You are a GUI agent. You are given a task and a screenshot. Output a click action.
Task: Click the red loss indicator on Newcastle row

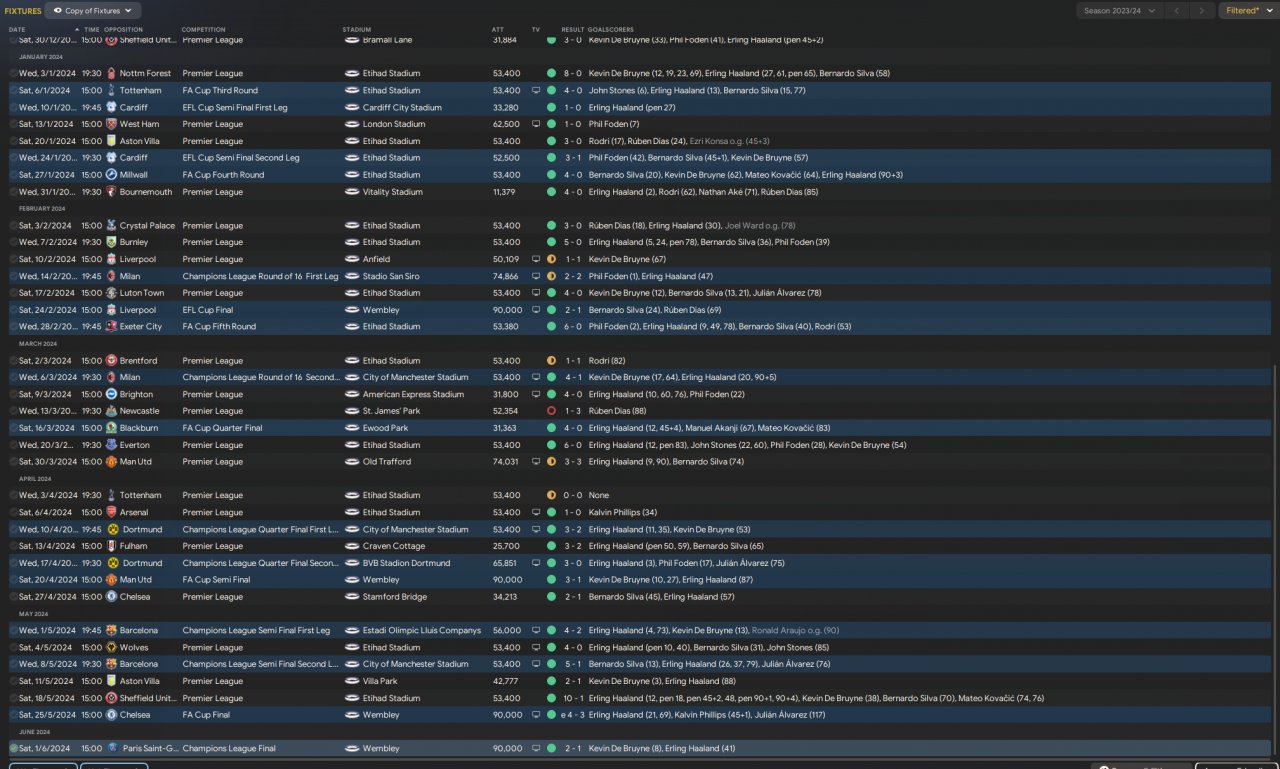pyautogui.click(x=551, y=411)
